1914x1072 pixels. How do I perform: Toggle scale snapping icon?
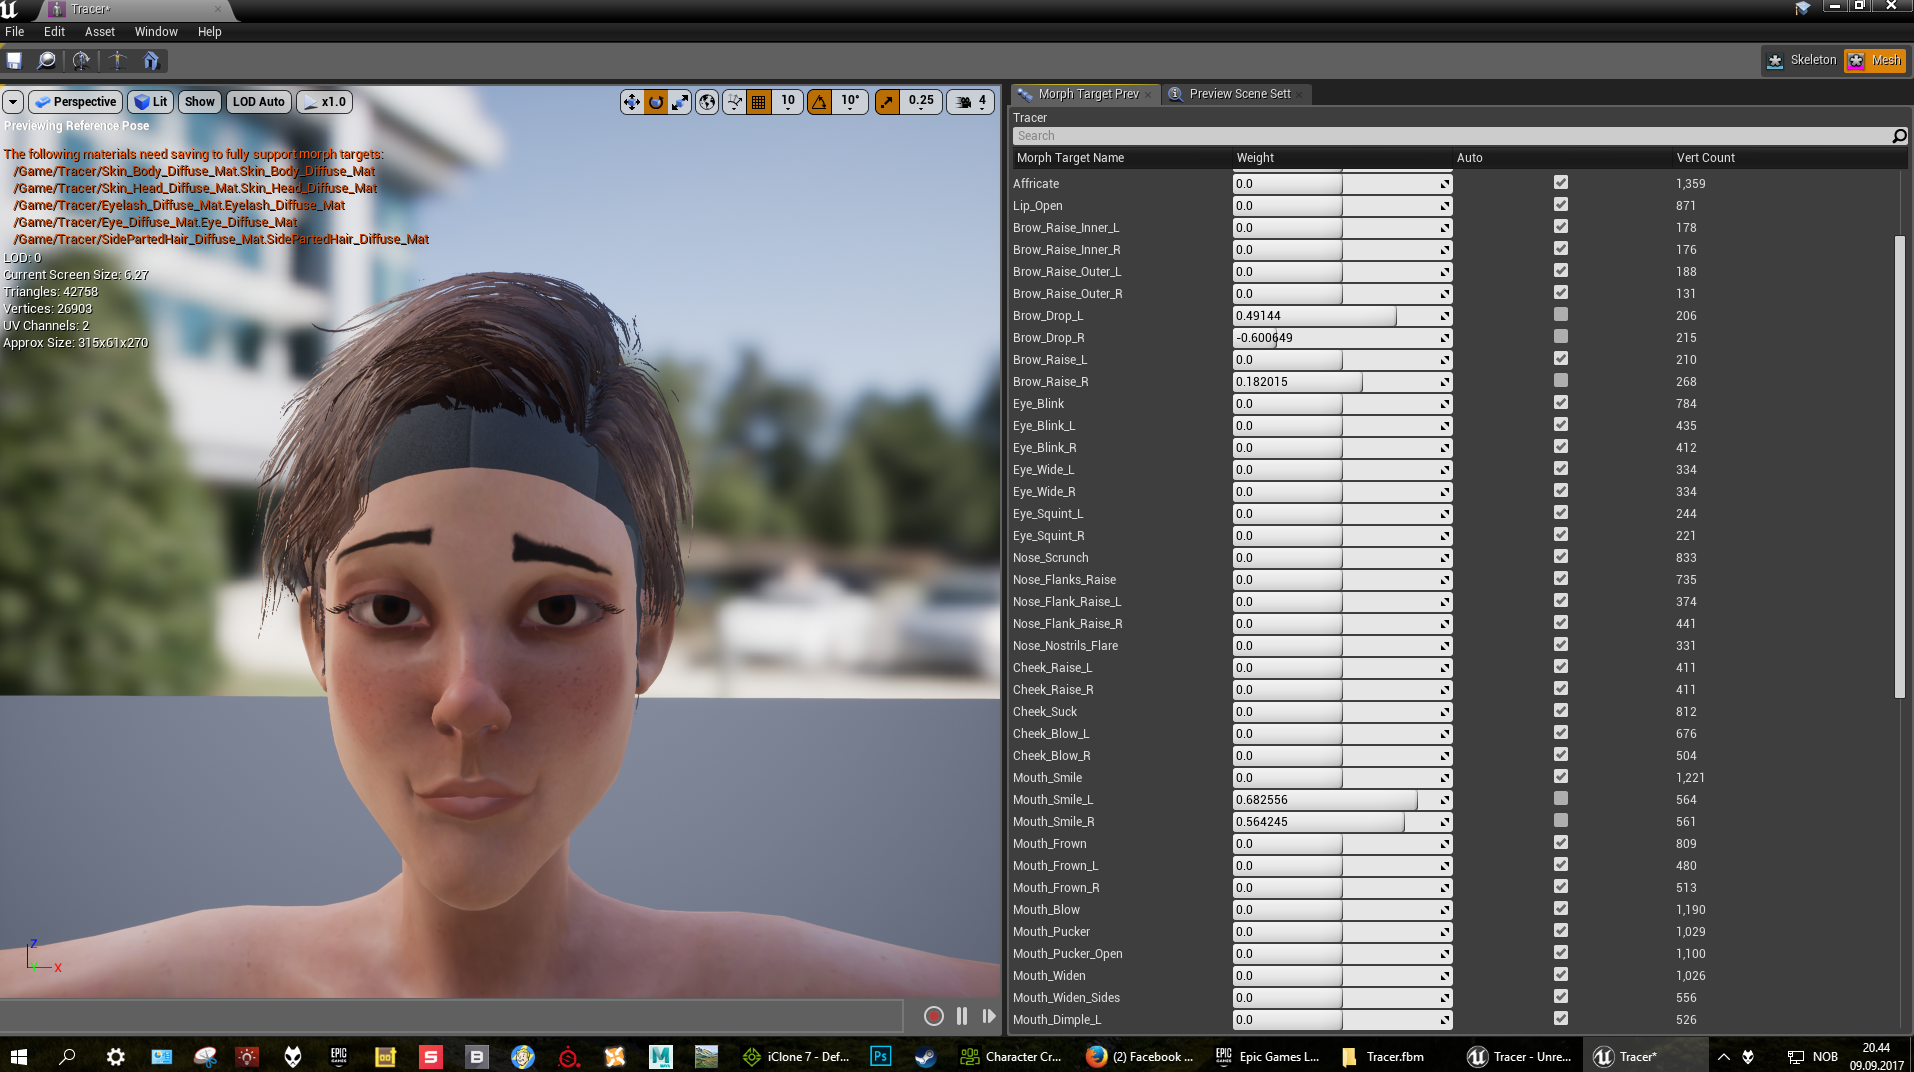click(887, 102)
